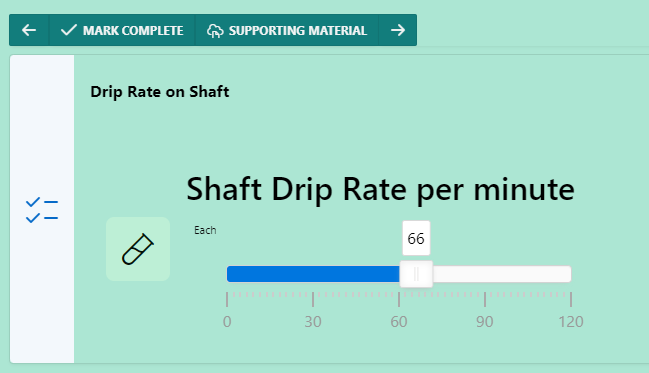Viewport: 649px width, 373px height.
Task: Click the forward arrow in the toolbar
Action: point(398,30)
